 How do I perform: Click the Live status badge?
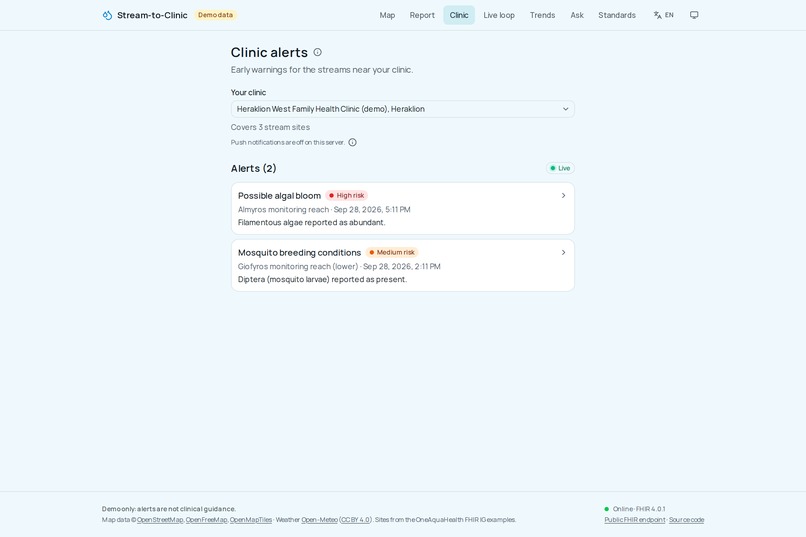pyautogui.click(x=560, y=168)
